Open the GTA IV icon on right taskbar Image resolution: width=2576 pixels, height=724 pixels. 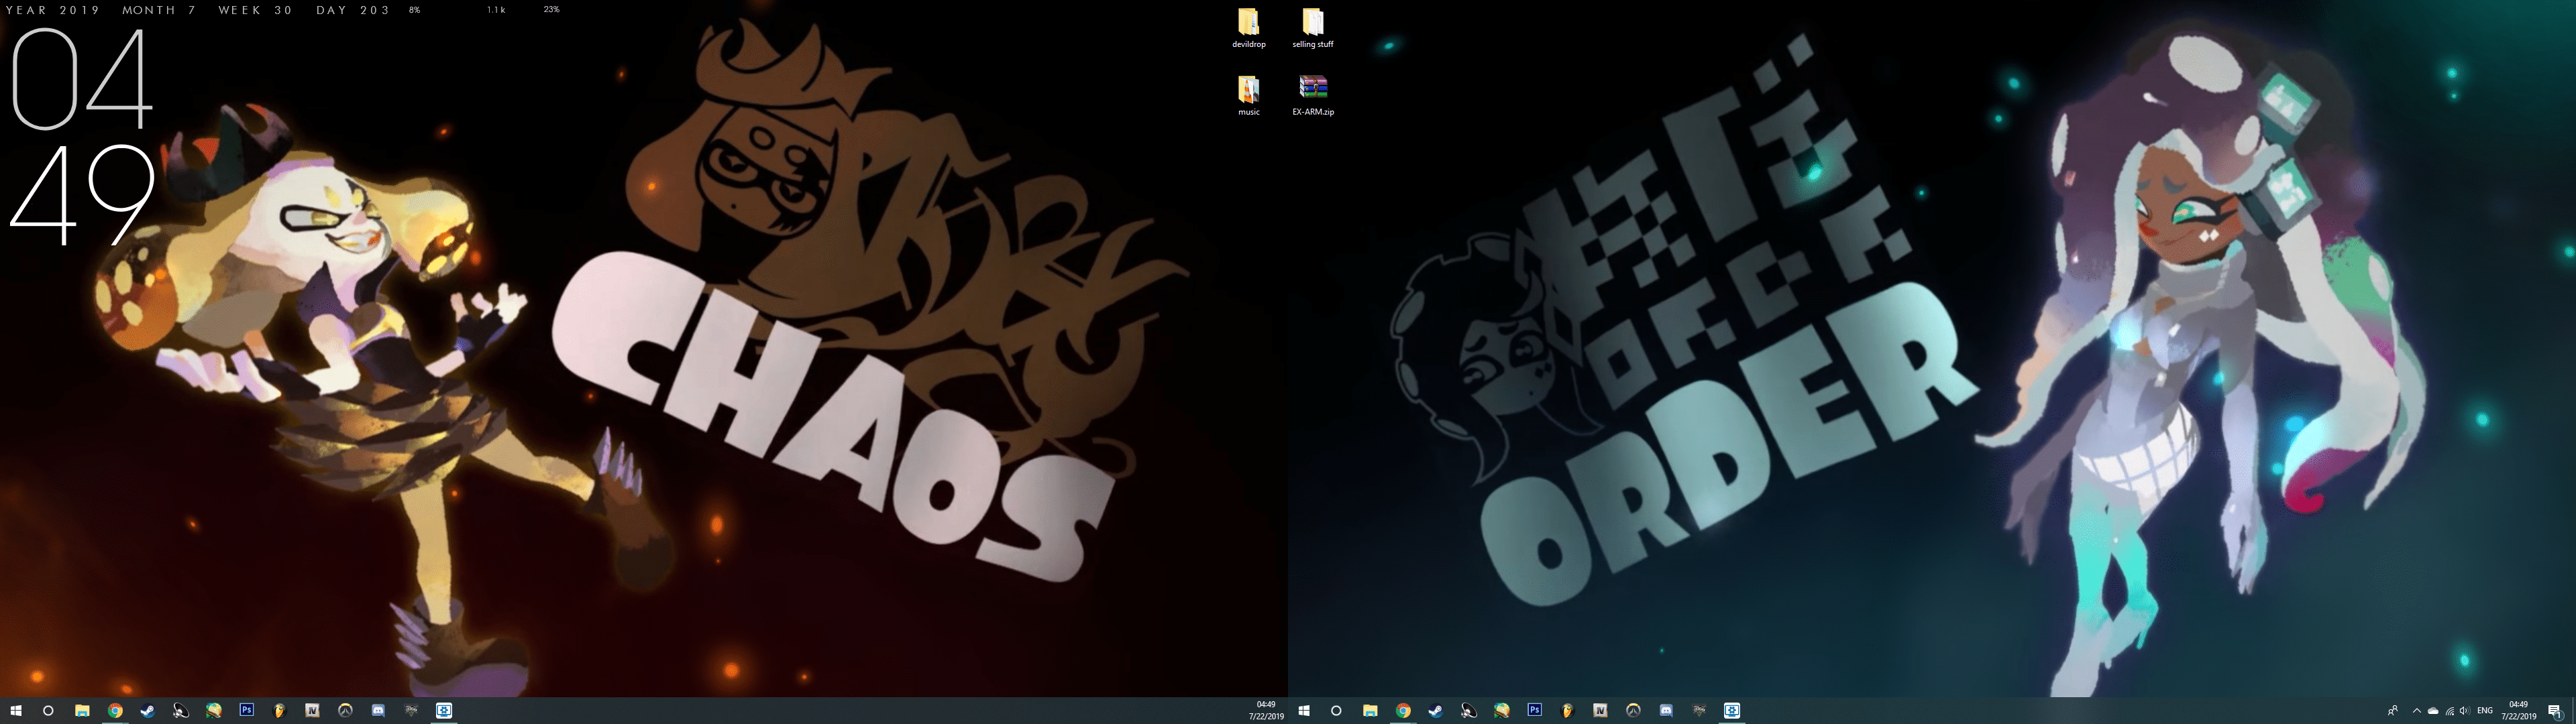[1600, 711]
